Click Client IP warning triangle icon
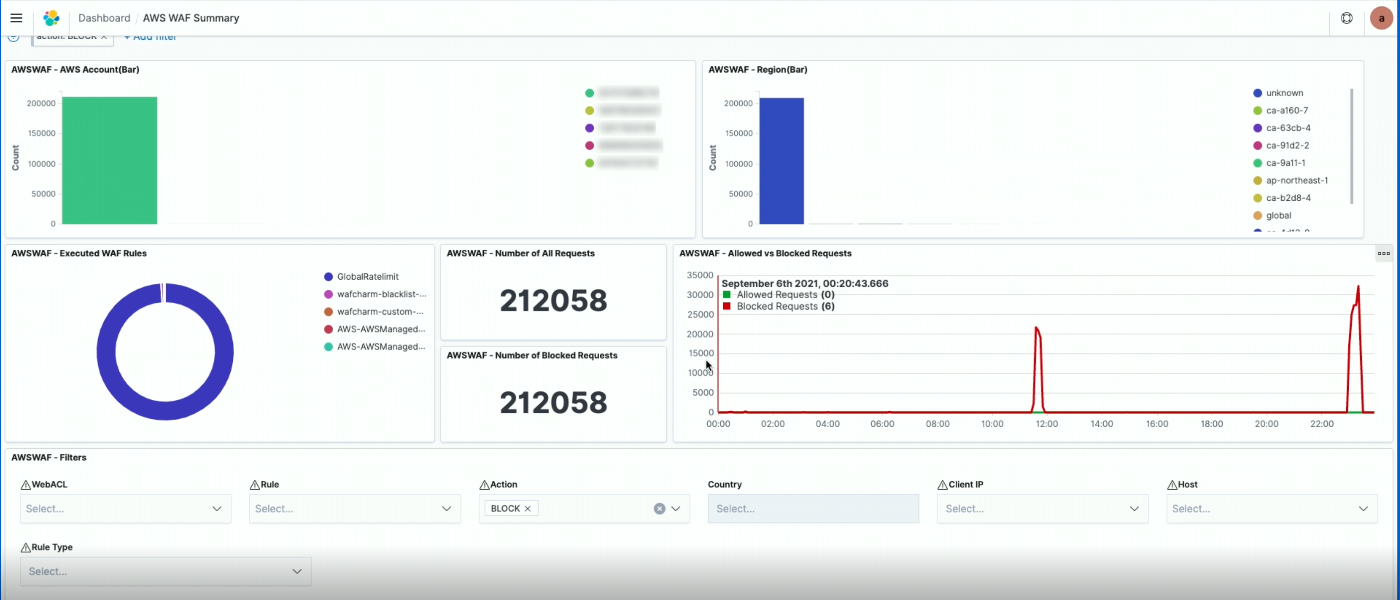The width and height of the screenshot is (1400, 600). point(942,485)
